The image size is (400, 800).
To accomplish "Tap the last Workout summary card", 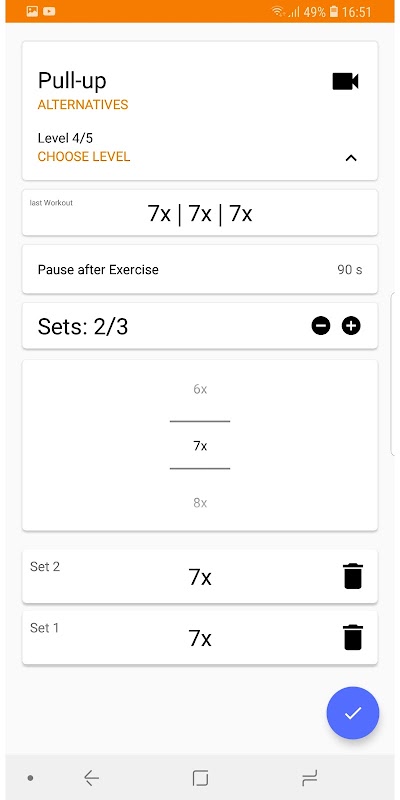I will coord(200,213).
